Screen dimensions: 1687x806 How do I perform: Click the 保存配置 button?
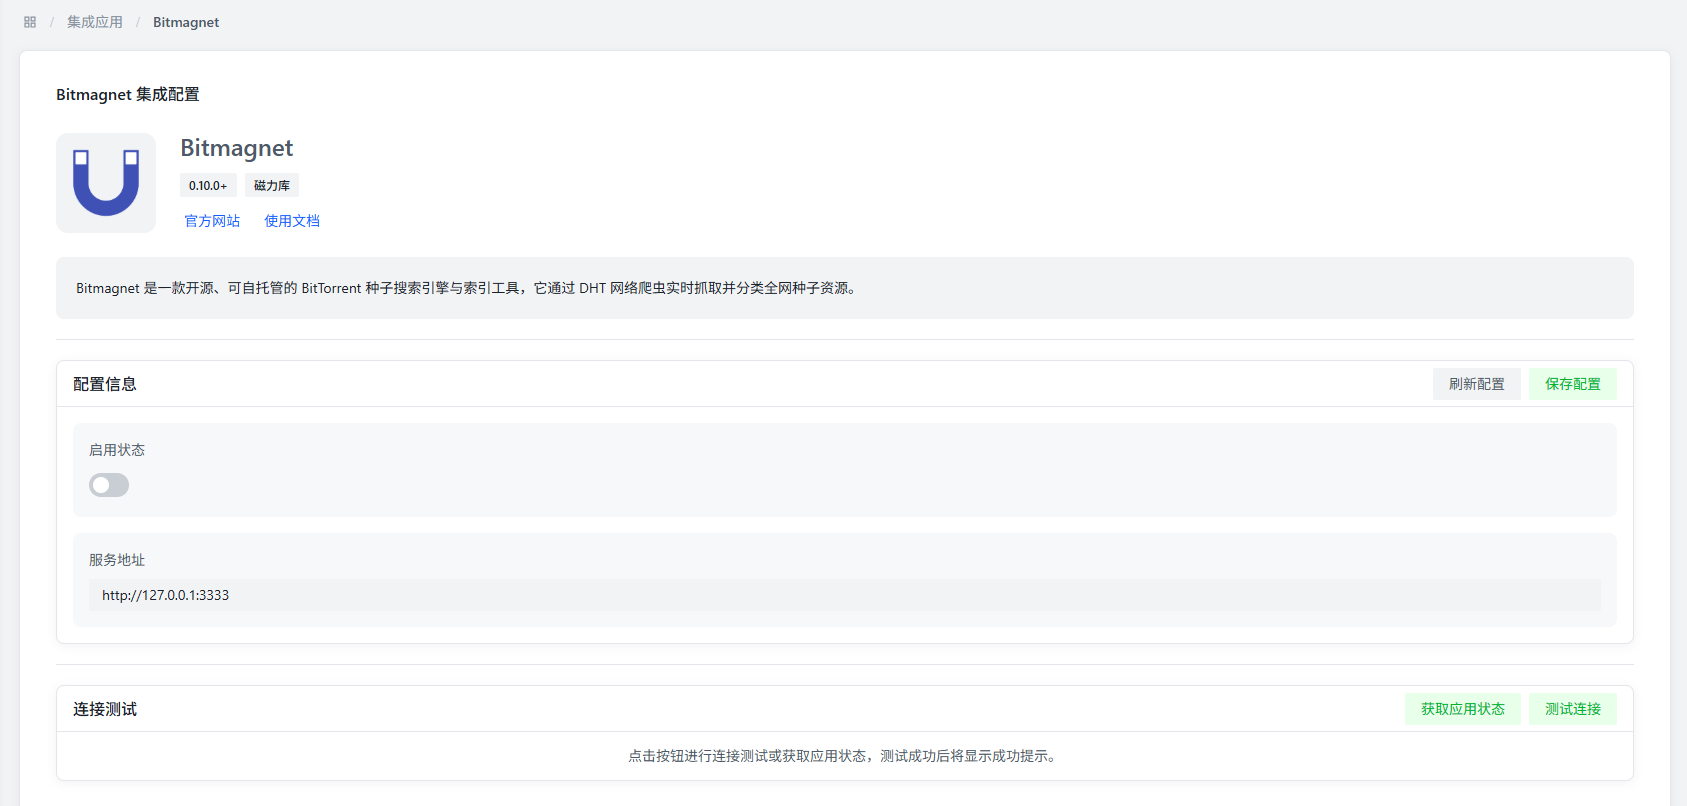point(1573,384)
